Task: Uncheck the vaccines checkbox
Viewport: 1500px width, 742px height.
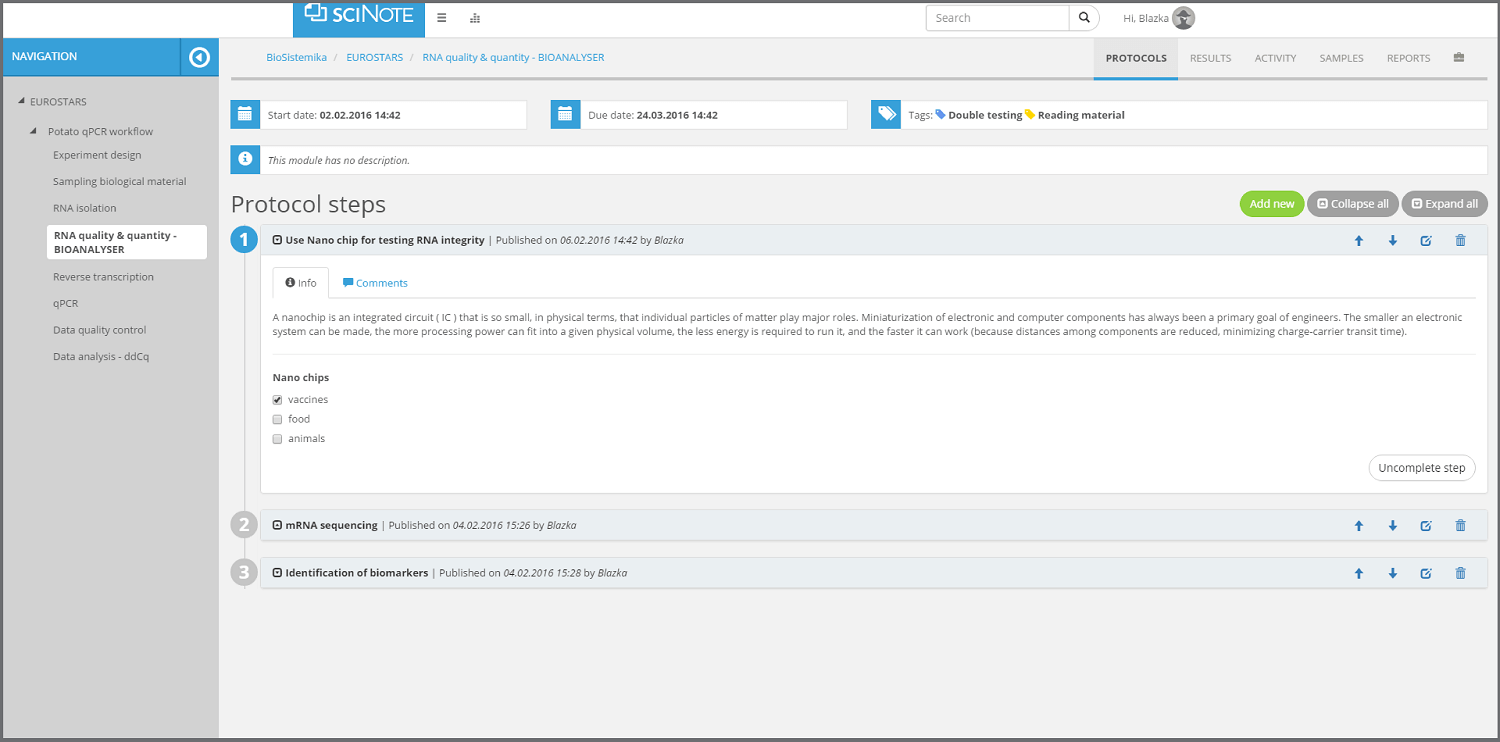Action: 277,399
